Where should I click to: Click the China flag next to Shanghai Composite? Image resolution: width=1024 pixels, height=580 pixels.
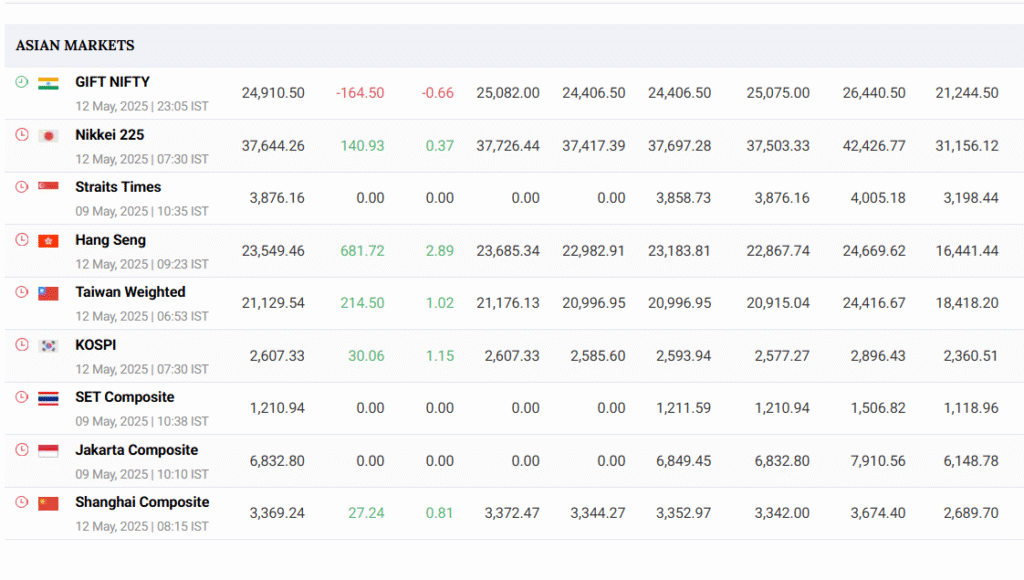(x=48, y=504)
